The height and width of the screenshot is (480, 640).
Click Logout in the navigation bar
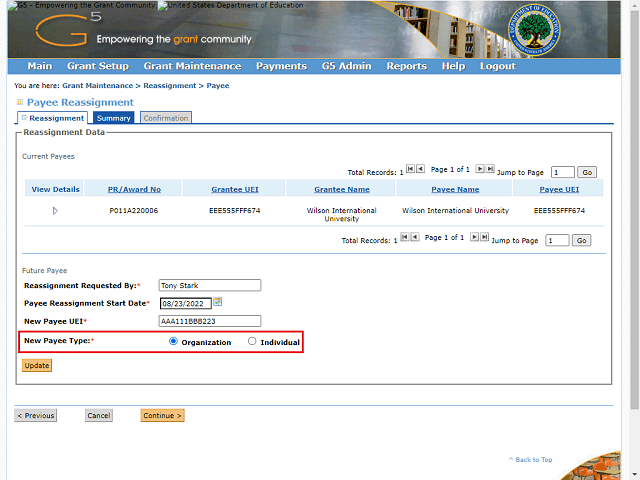498,66
